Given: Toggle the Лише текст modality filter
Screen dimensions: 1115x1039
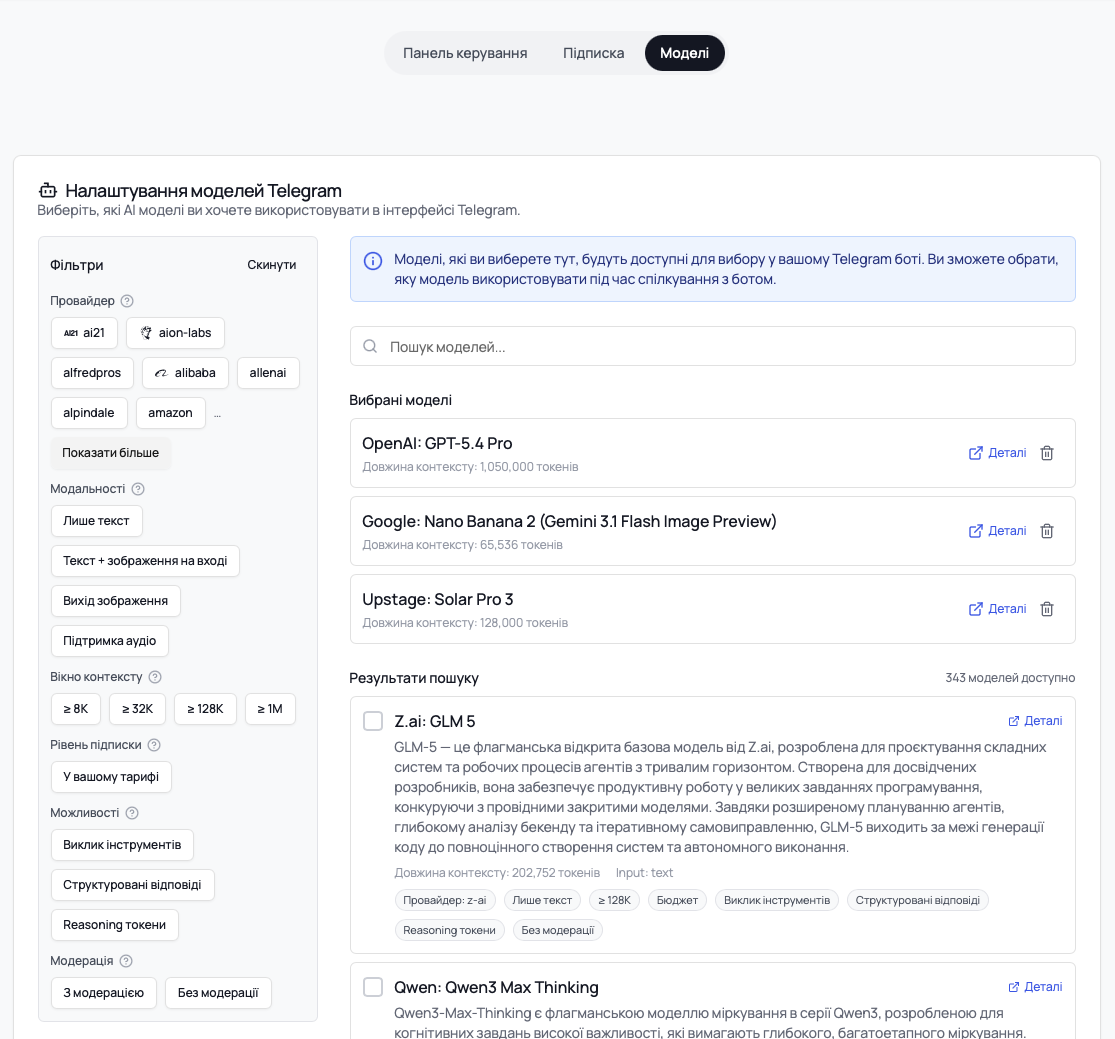Looking at the screenshot, I should 97,521.
